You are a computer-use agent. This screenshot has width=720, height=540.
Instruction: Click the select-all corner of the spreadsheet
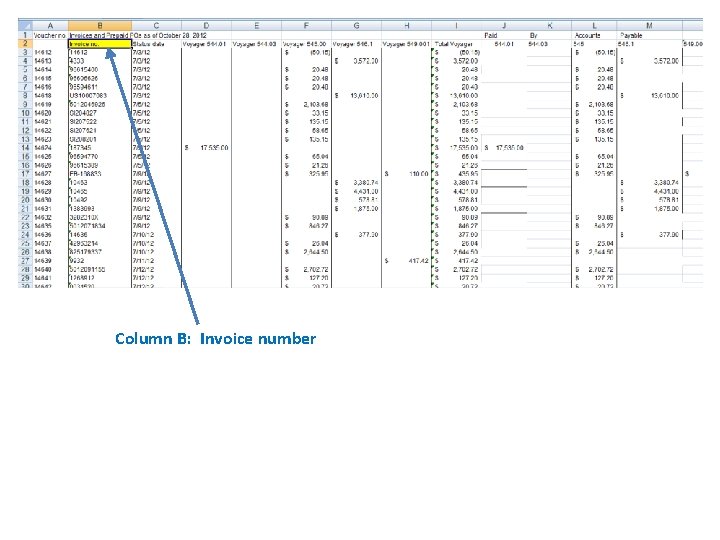point(25,26)
